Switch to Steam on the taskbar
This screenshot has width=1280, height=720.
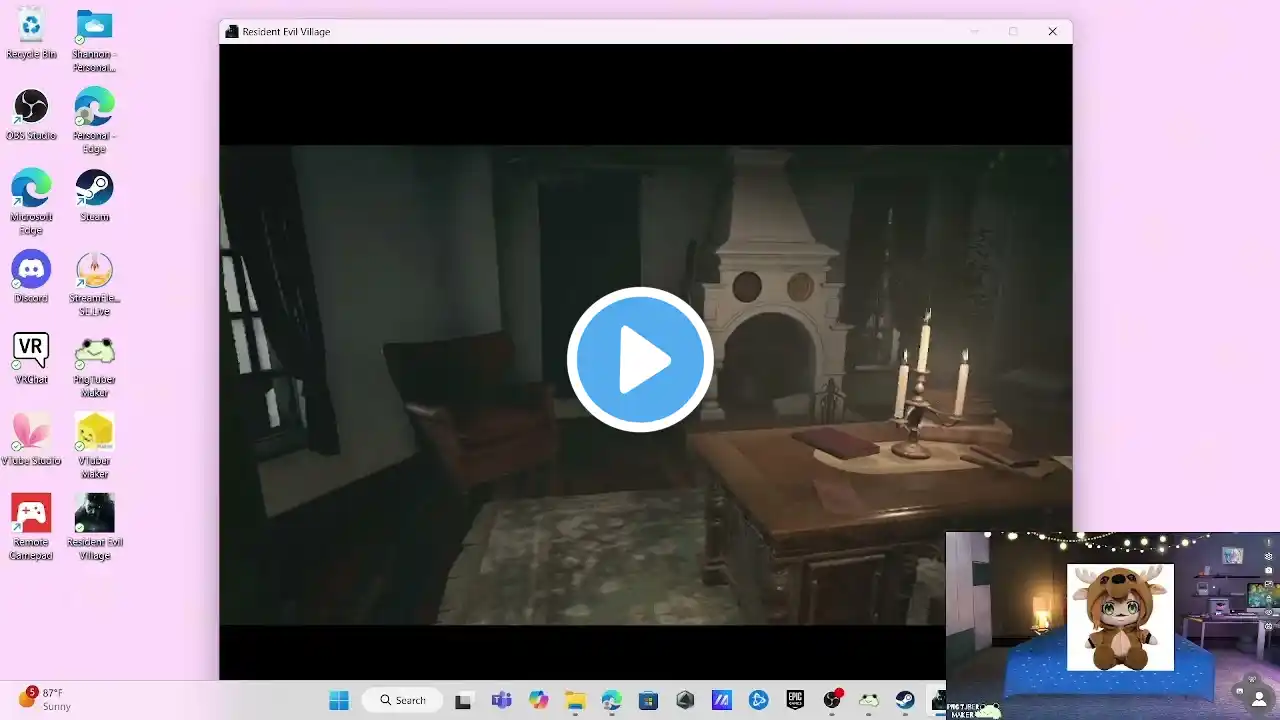pyautogui.click(x=905, y=700)
